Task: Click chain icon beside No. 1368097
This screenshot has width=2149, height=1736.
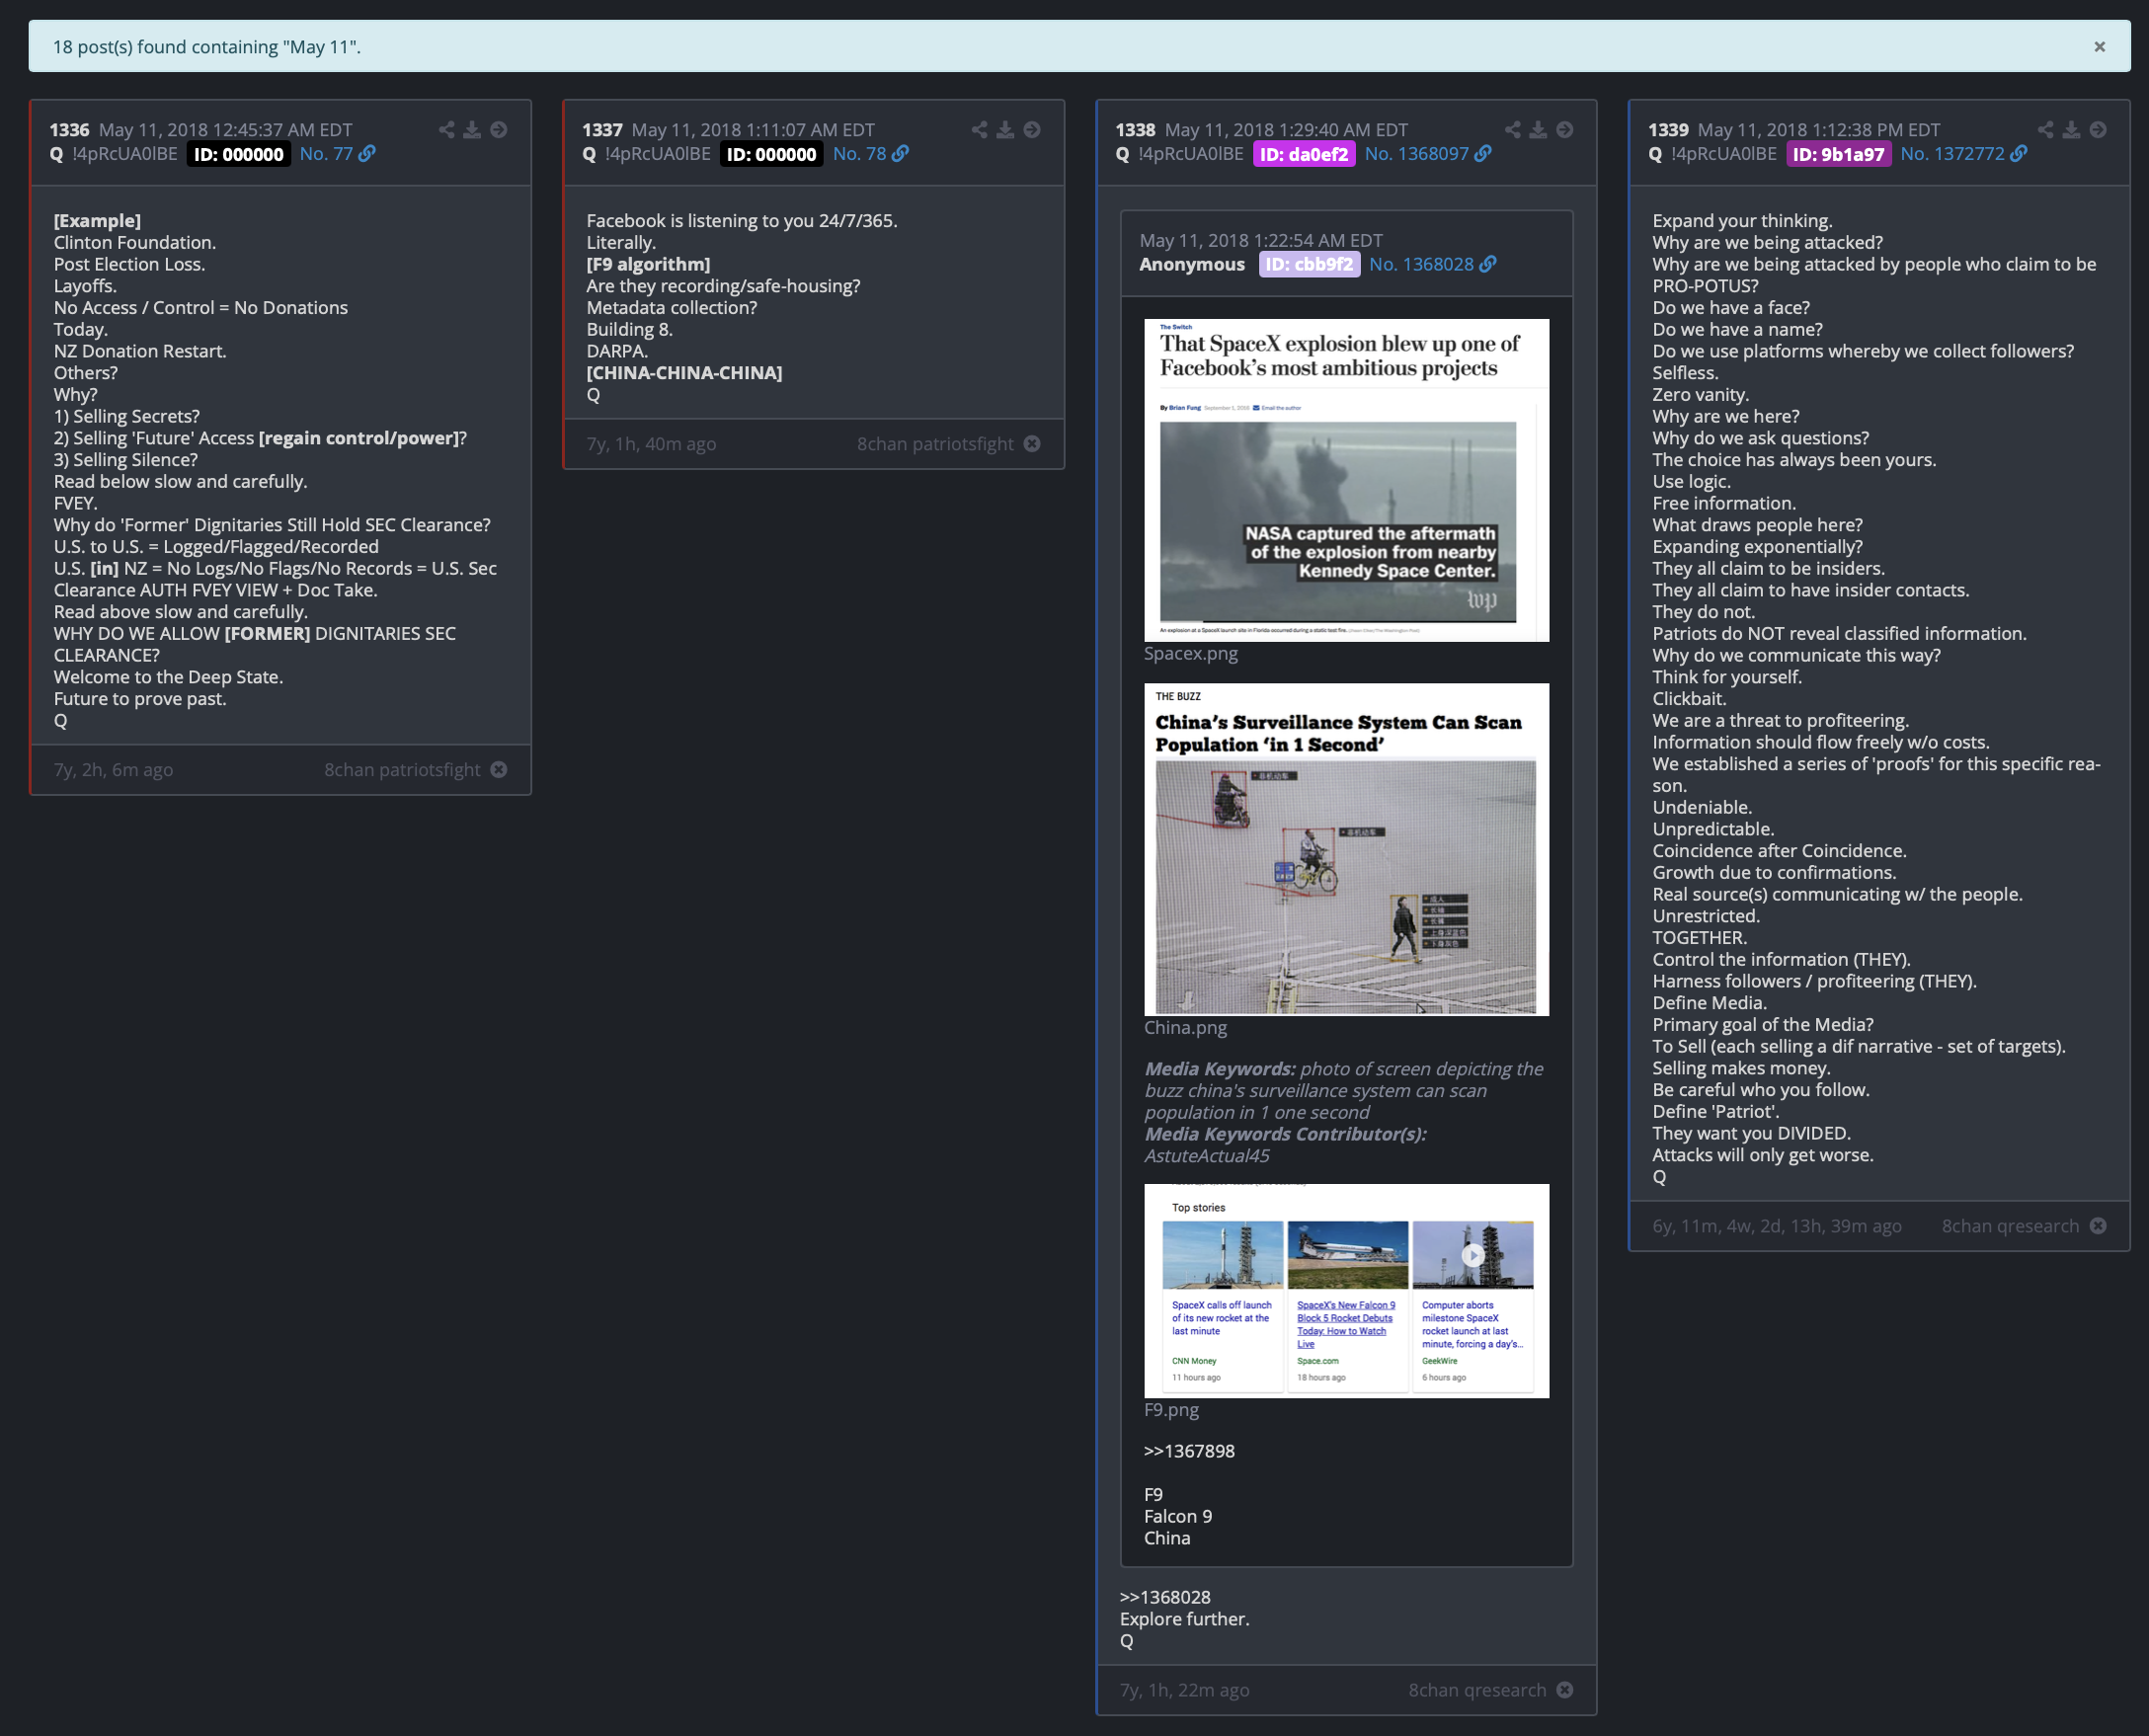Action: point(1483,154)
